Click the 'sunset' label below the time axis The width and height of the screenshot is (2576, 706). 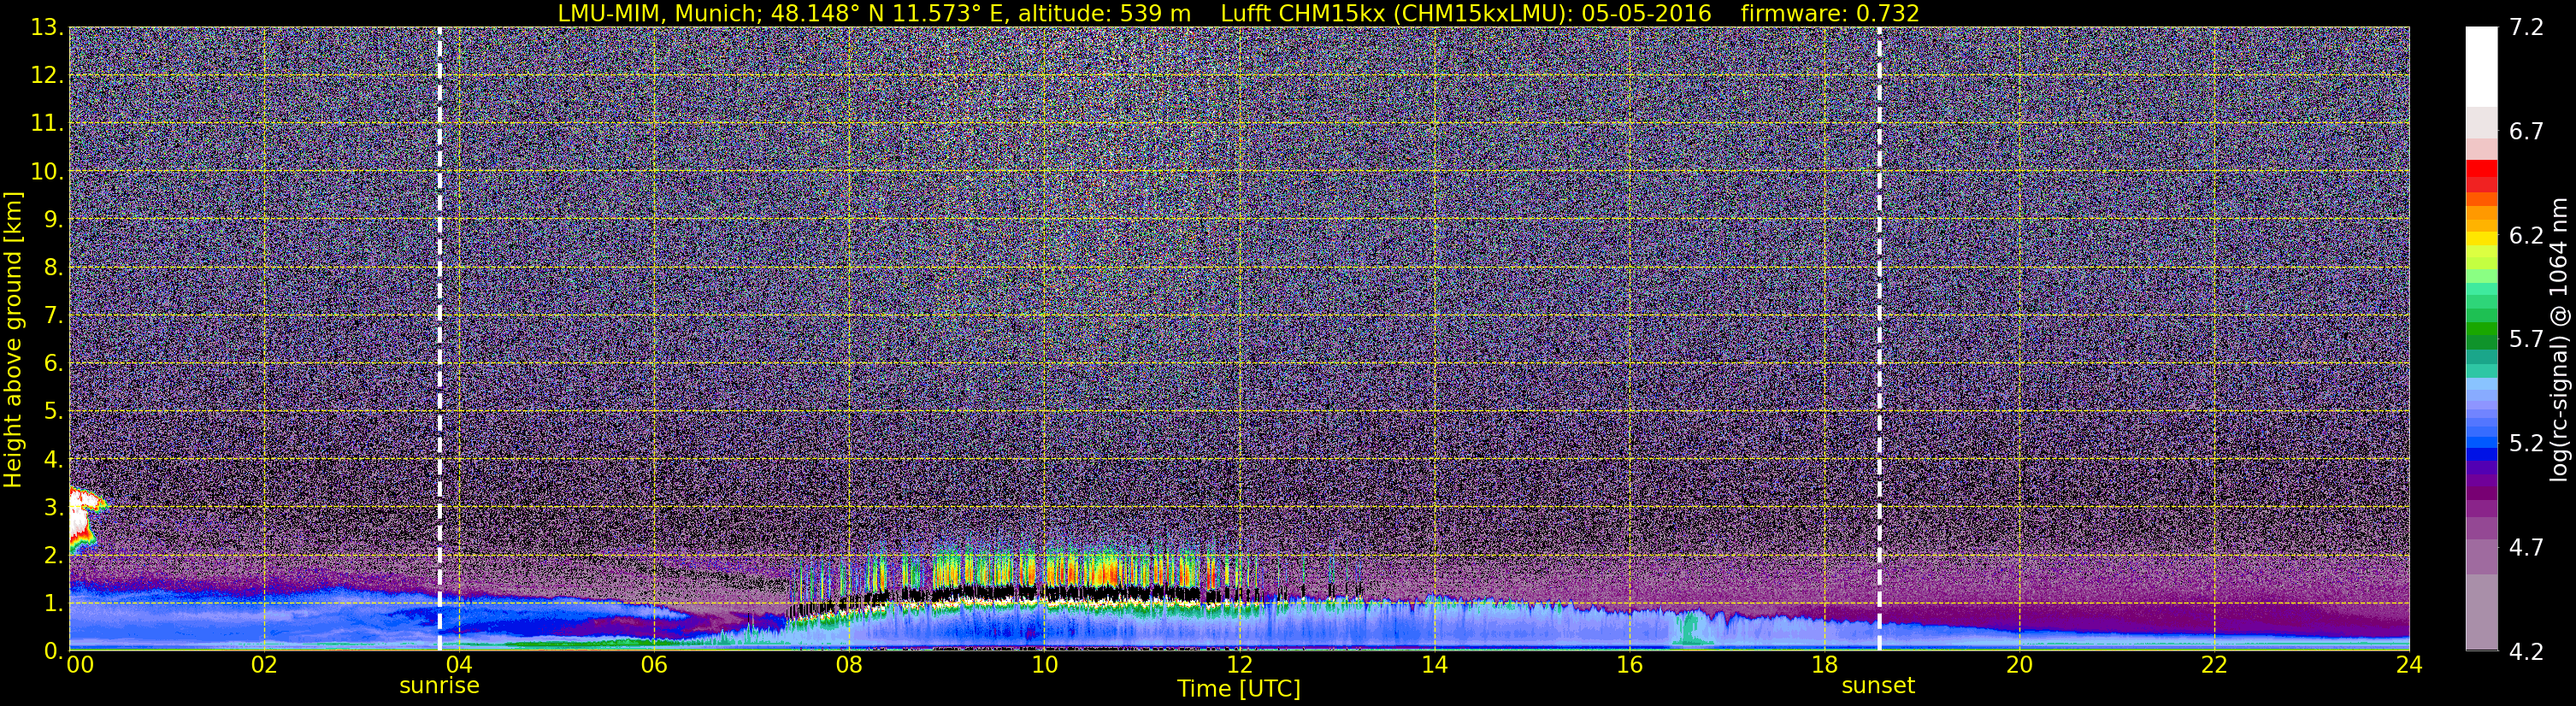tap(1878, 686)
